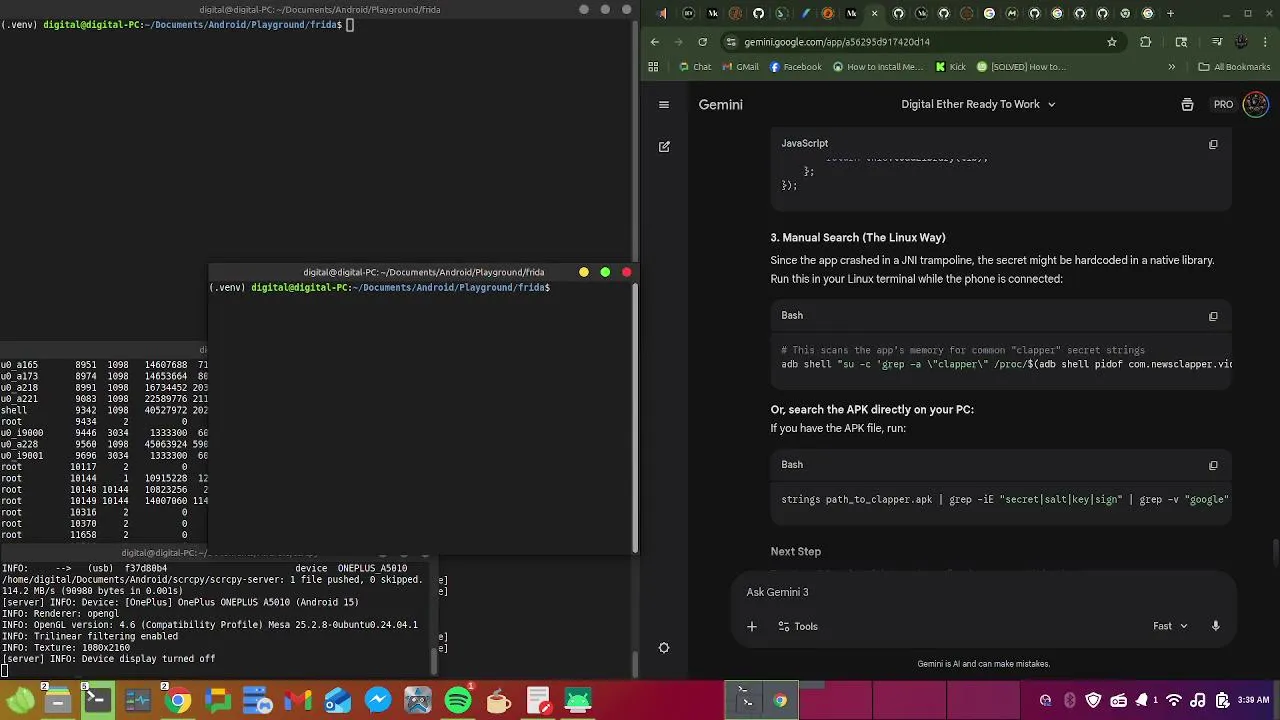Open the Facebook bookmark
The width and height of the screenshot is (1280, 720).
click(x=796, y=67)
